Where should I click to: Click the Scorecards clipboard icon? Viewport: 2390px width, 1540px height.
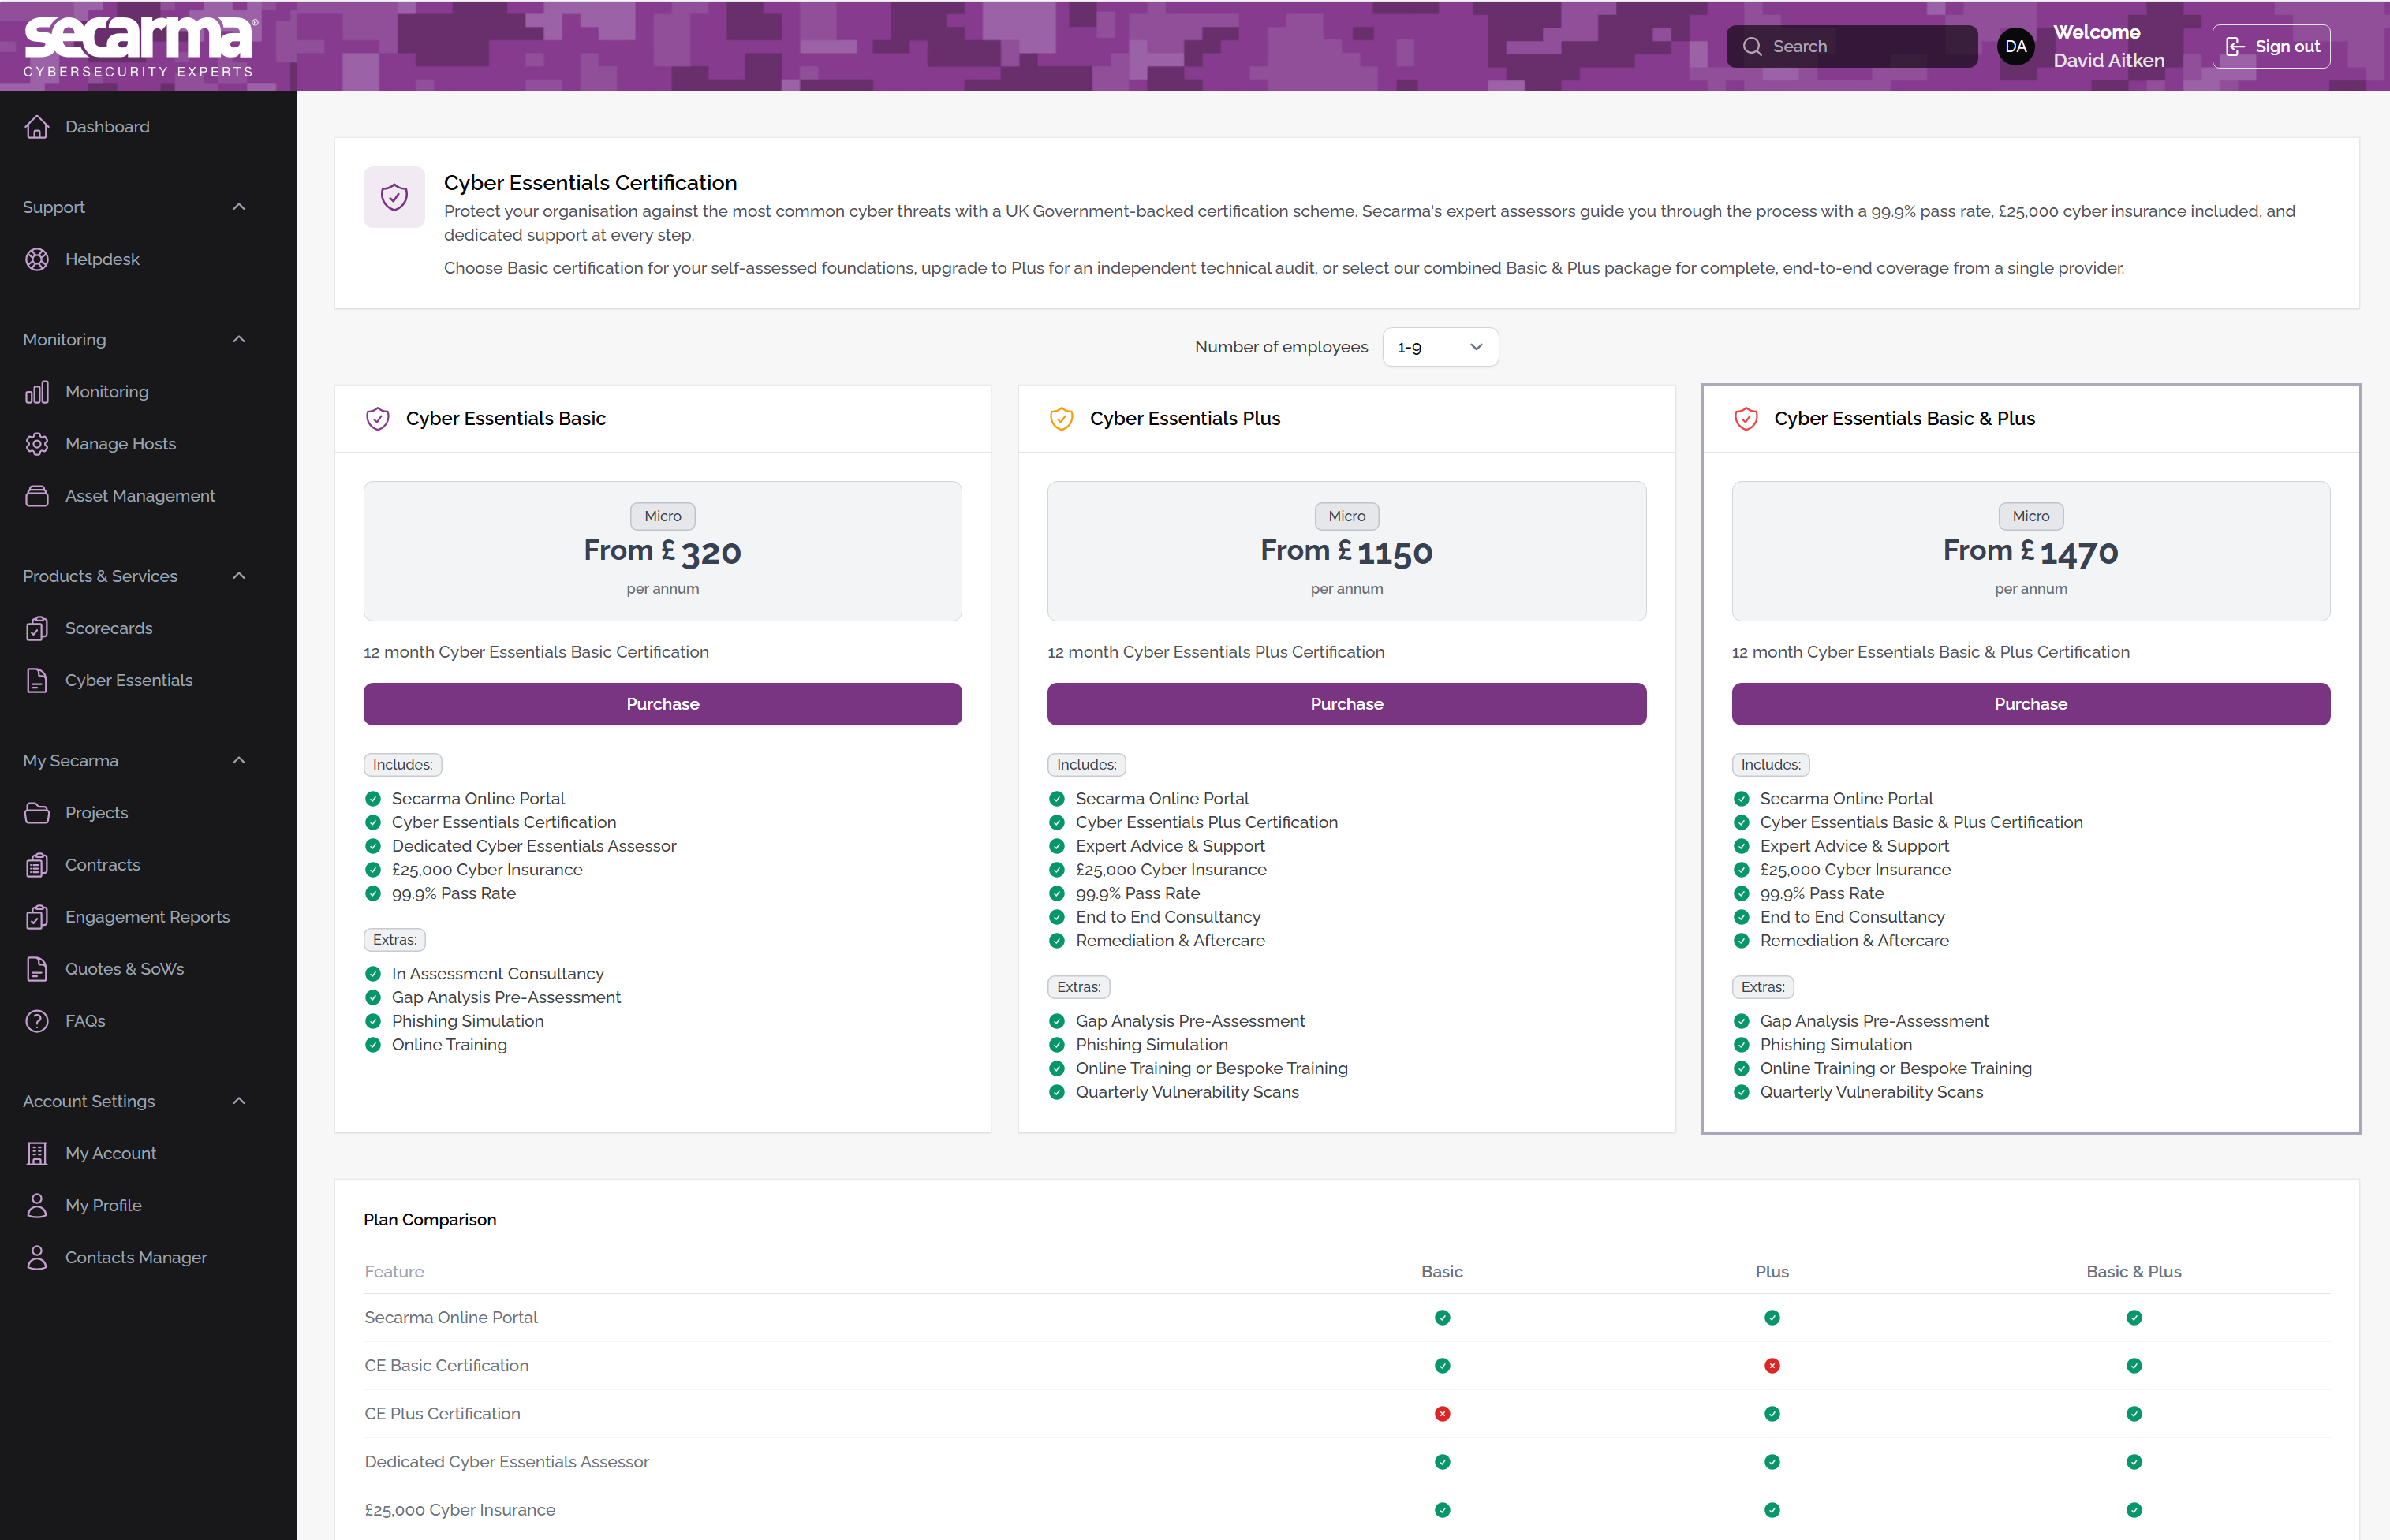tap(37, 628)
